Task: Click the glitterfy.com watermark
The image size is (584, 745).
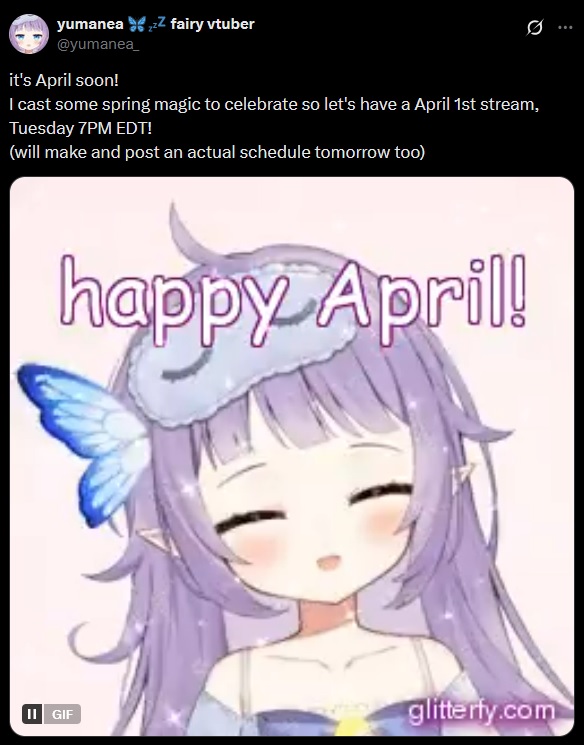Action: (481, 711)
